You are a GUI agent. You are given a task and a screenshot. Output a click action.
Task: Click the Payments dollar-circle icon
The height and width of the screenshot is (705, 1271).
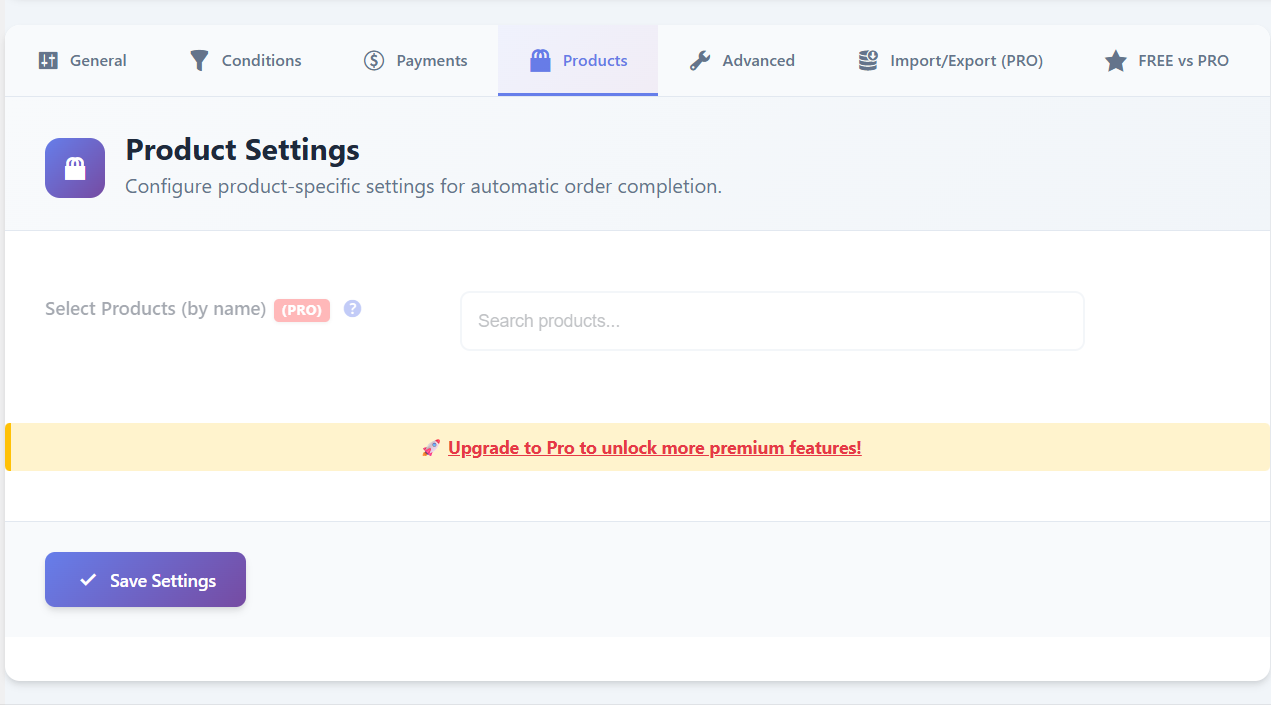coord(374,61)
